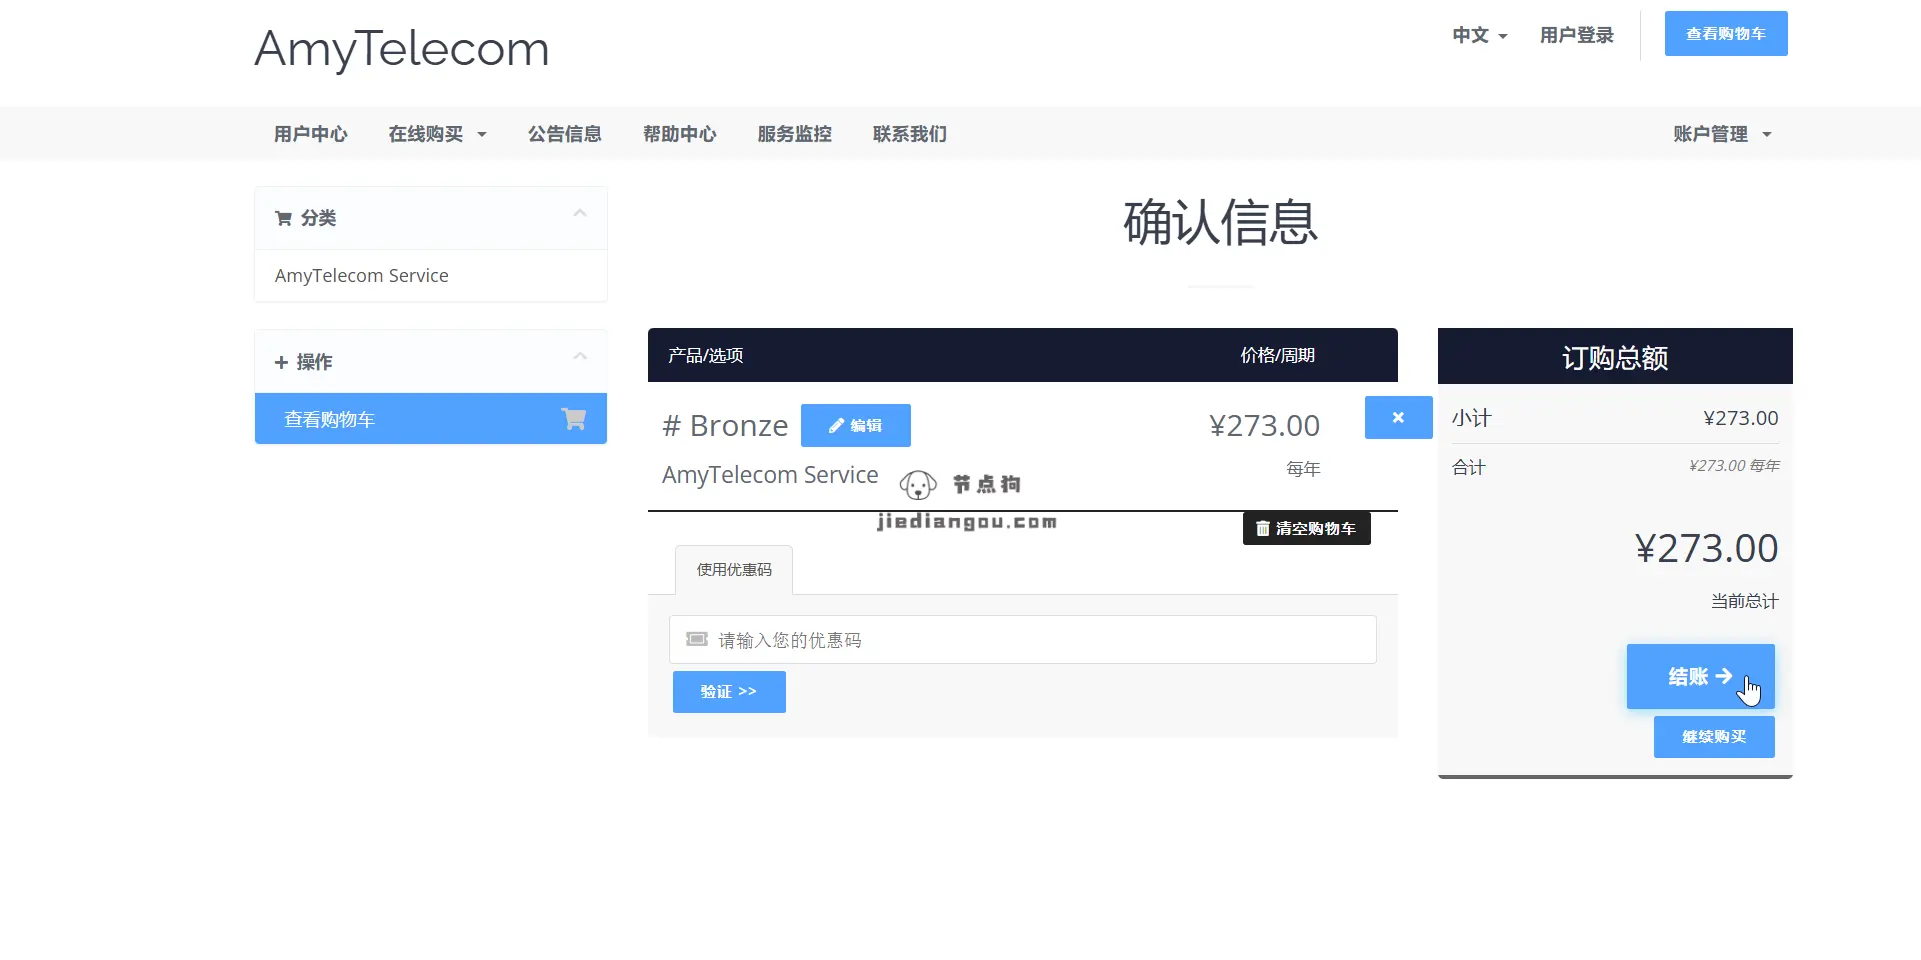
Task: Select 查看购物车 in sidebar actions
Action: coord(431,419)
